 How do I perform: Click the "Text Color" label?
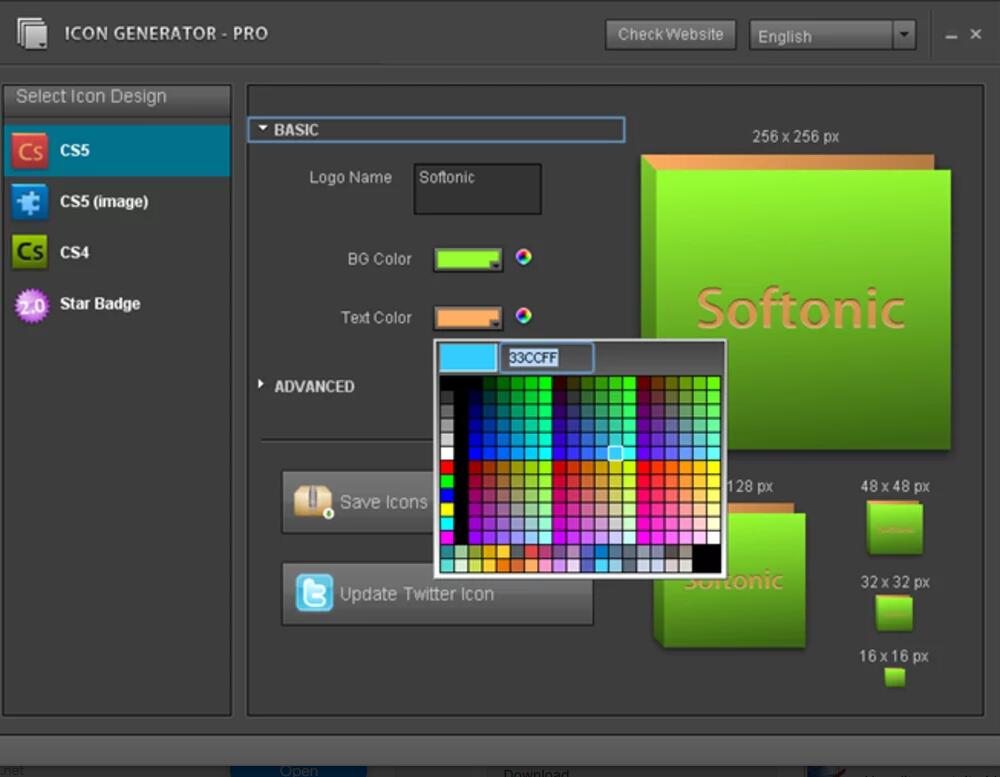(376, 318)
